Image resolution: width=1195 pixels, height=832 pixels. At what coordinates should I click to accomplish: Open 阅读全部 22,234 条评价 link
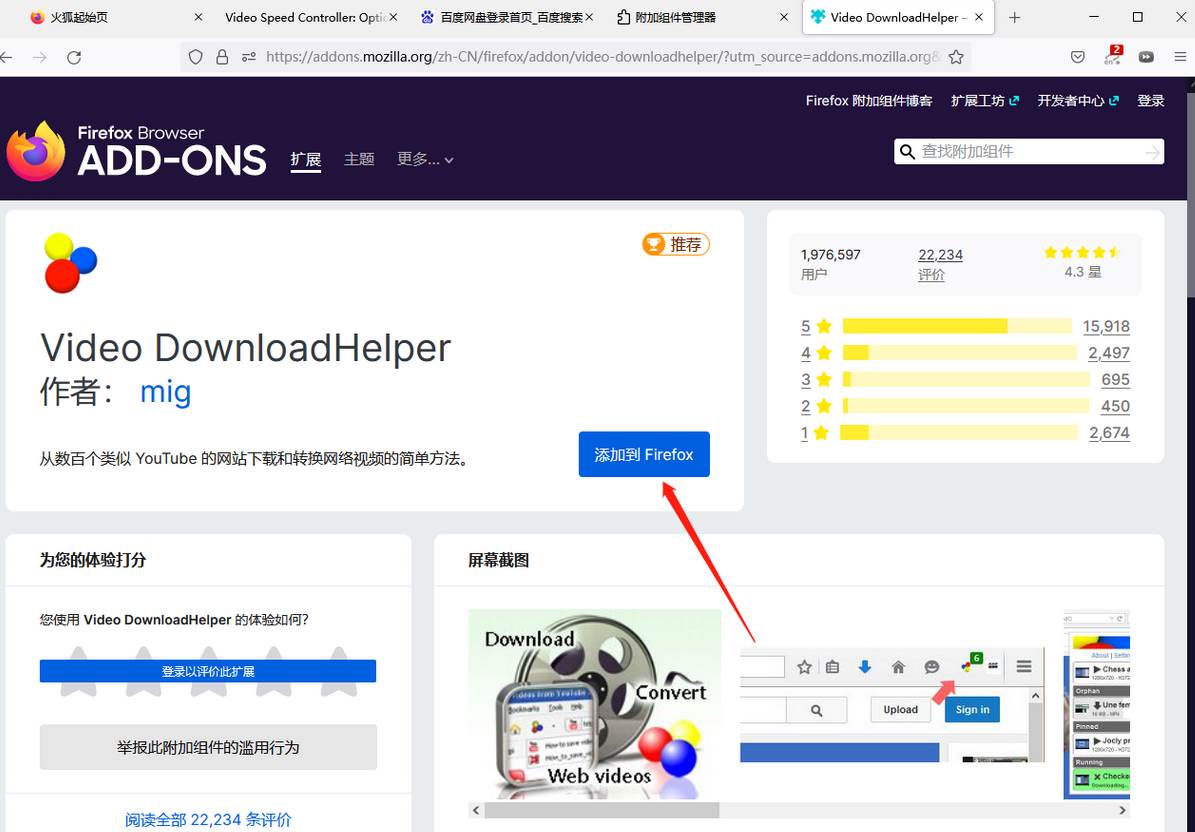point(208,820)
